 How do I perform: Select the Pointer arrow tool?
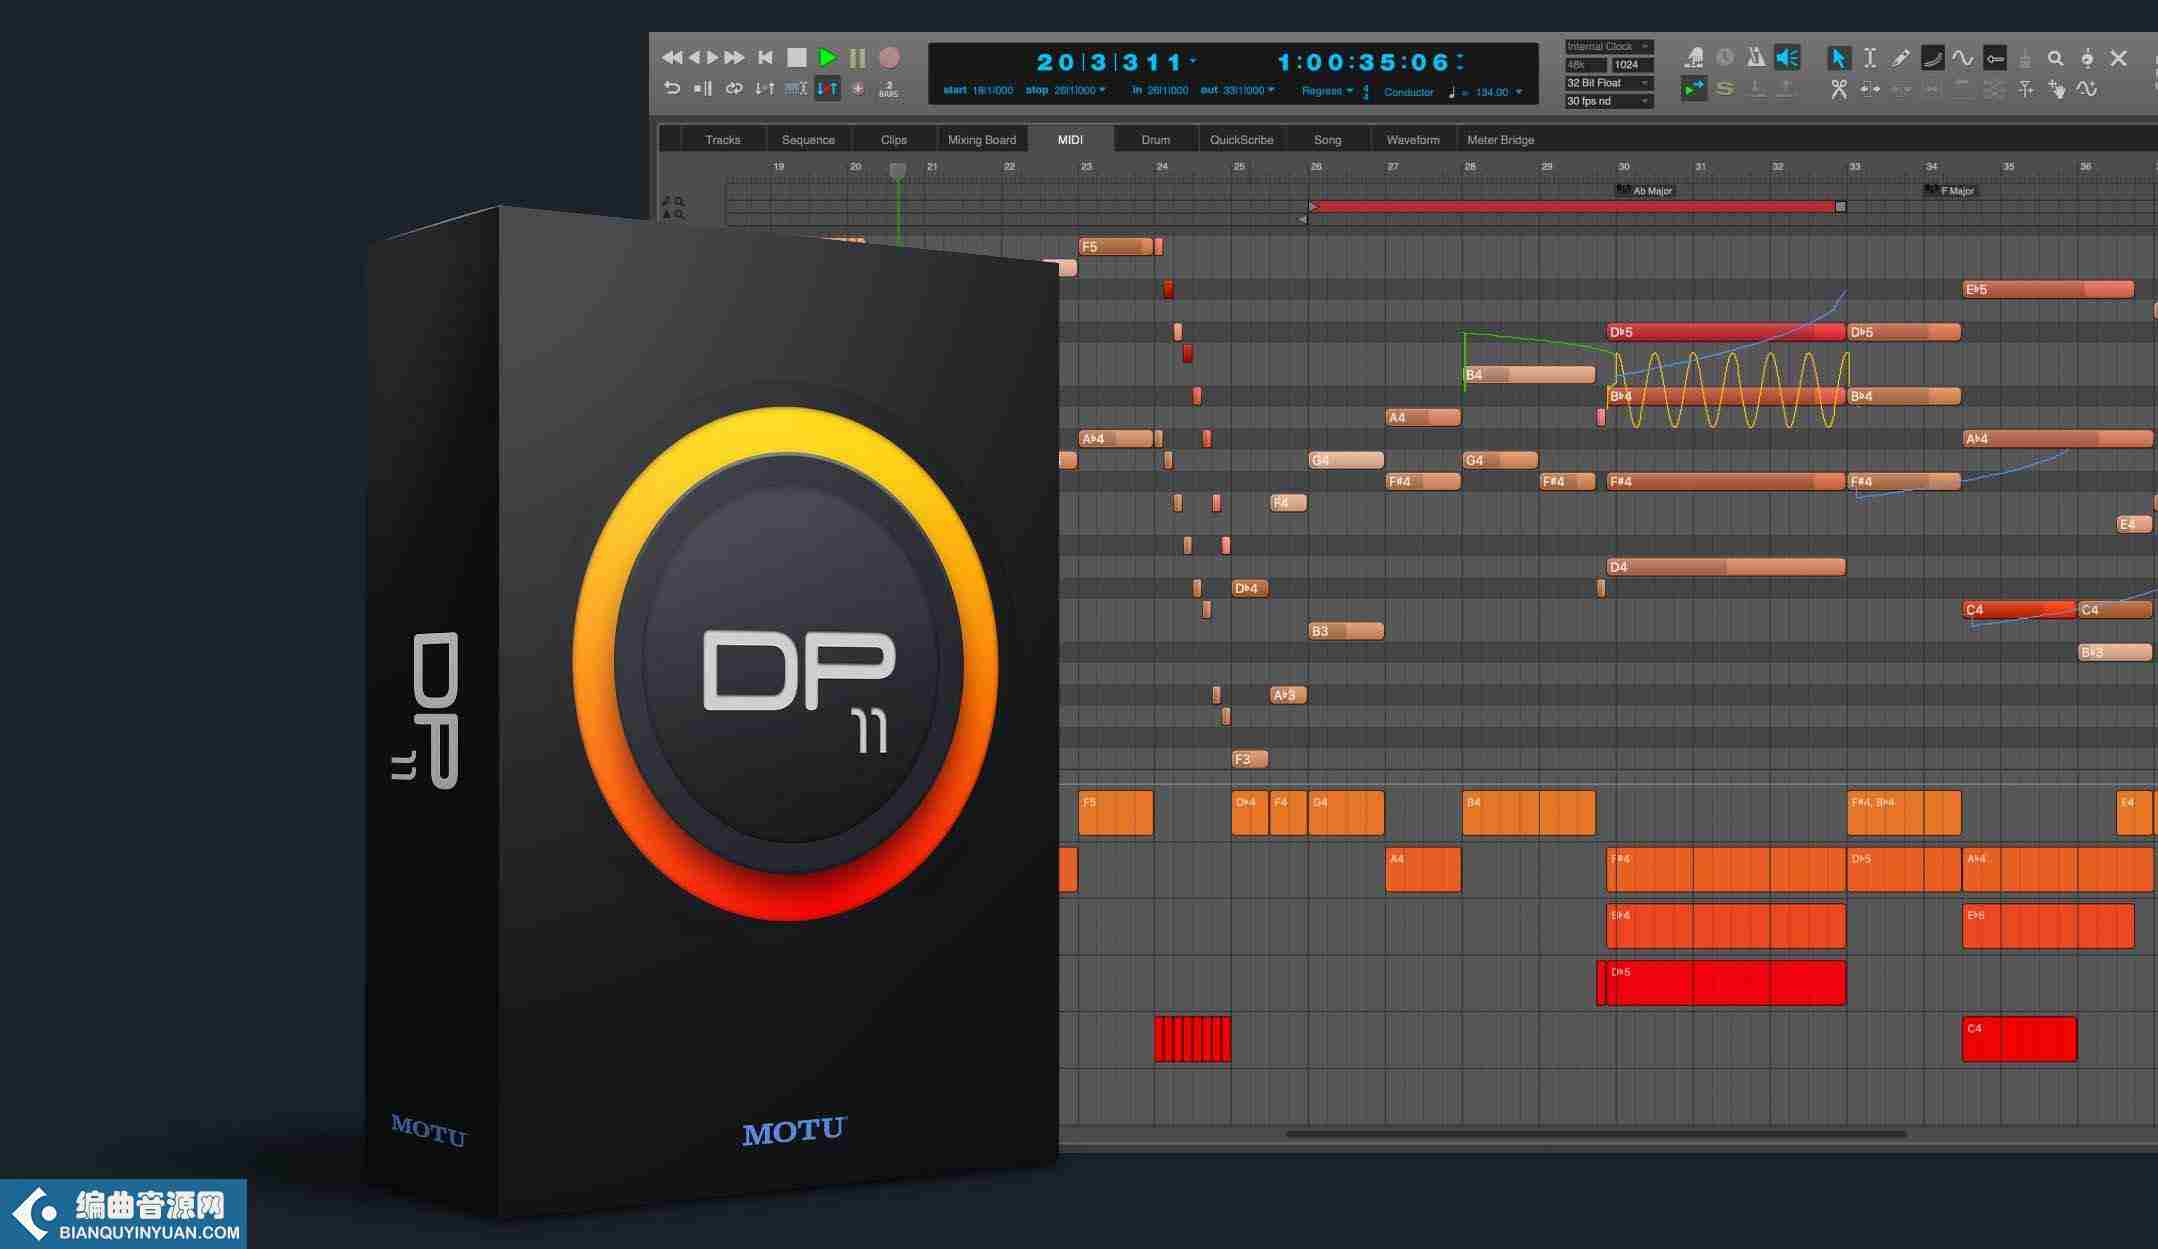click(x=1838, y=58)
